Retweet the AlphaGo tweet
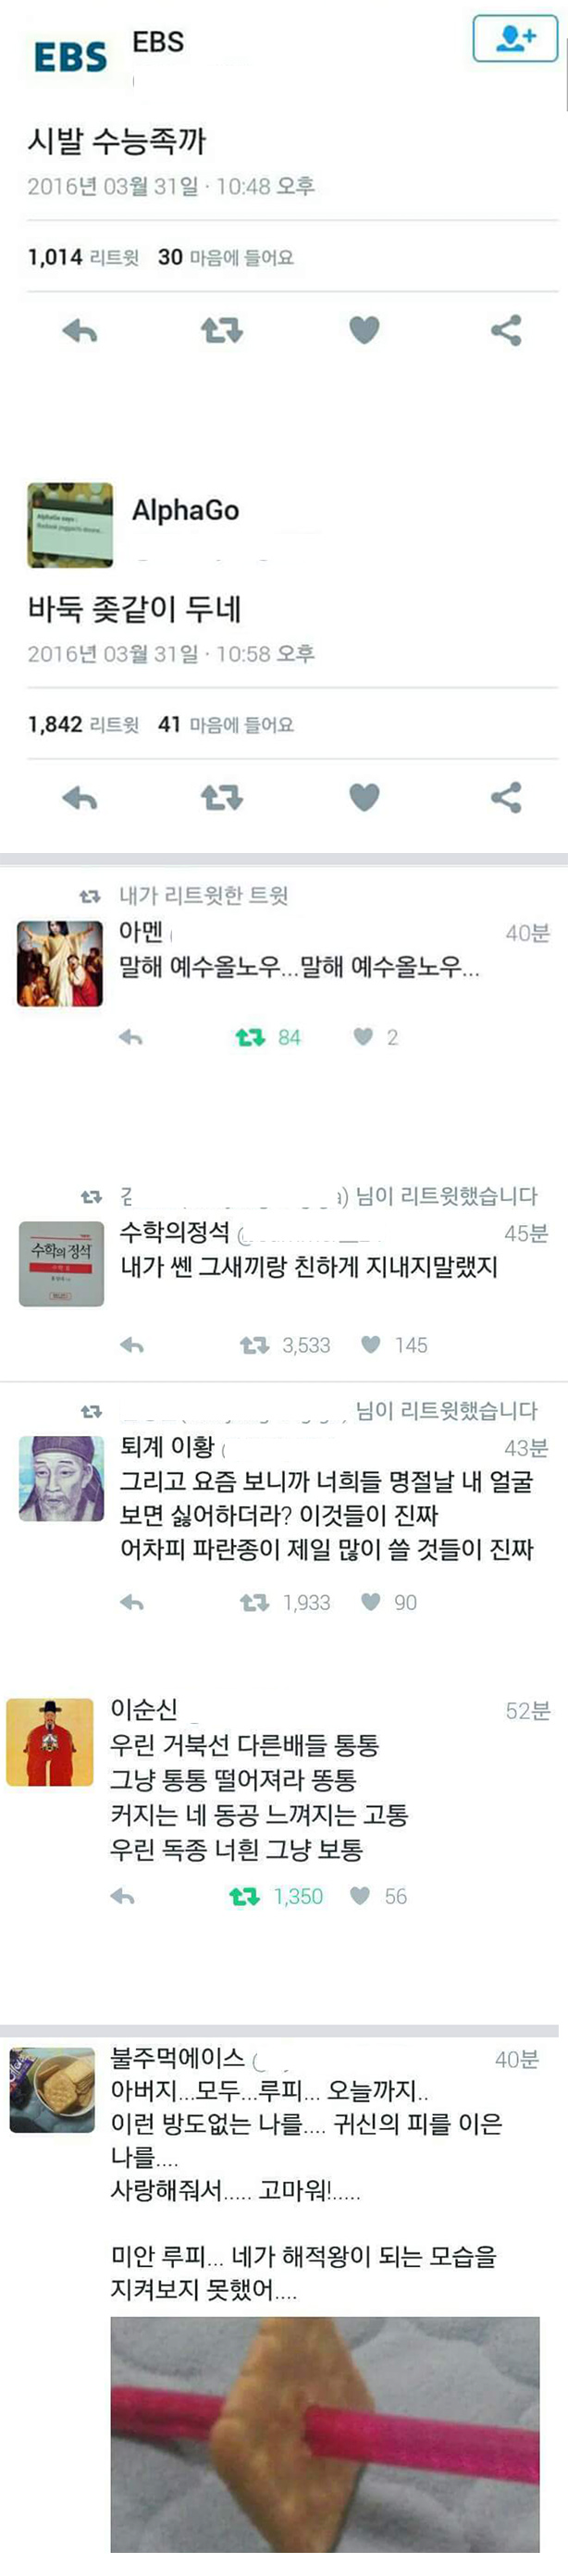568x2576 pixels. pyautogui.click(x=222, y=797)
